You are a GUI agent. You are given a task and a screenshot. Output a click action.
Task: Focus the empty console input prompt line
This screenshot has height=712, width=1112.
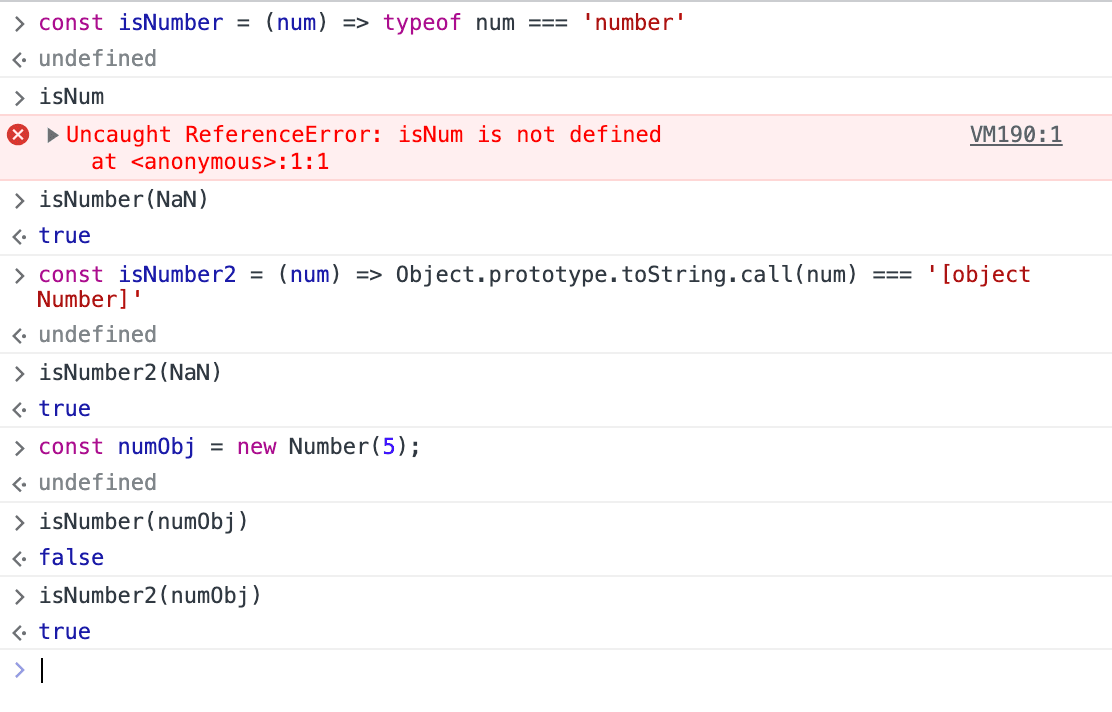(x=500, y=670)
